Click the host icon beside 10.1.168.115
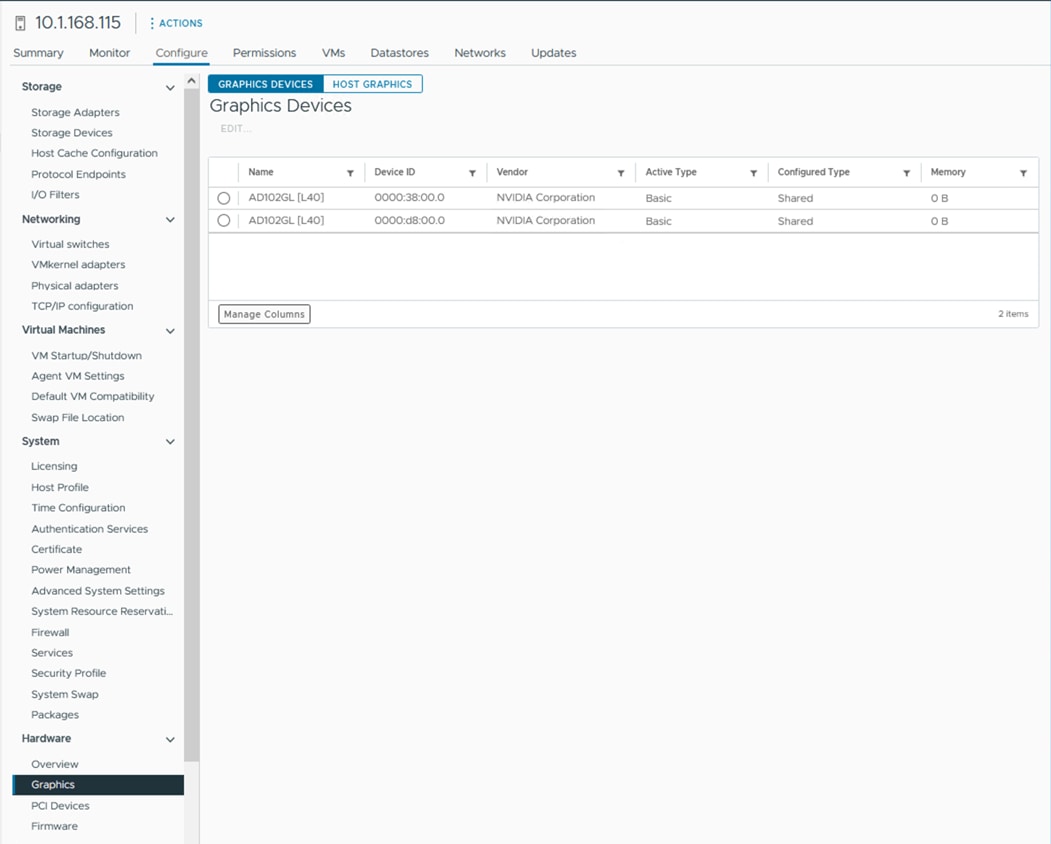The height and width of the screenshot is (844, 1051). (x=20, y=23)
